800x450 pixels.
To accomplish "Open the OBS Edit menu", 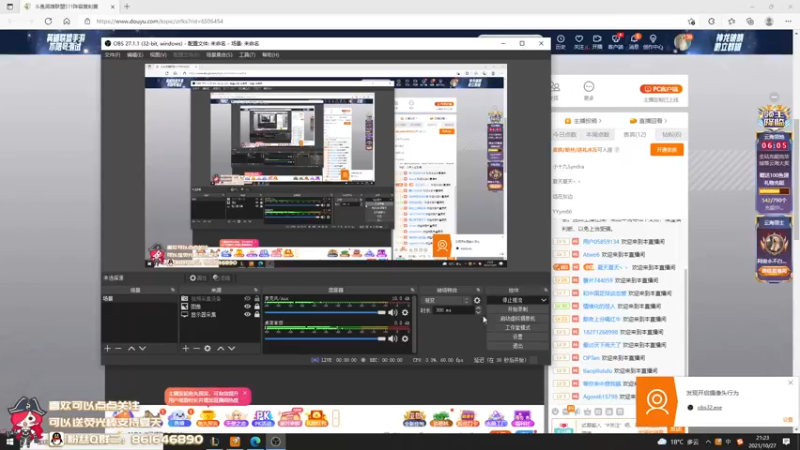I will click(x=135, y=55).
